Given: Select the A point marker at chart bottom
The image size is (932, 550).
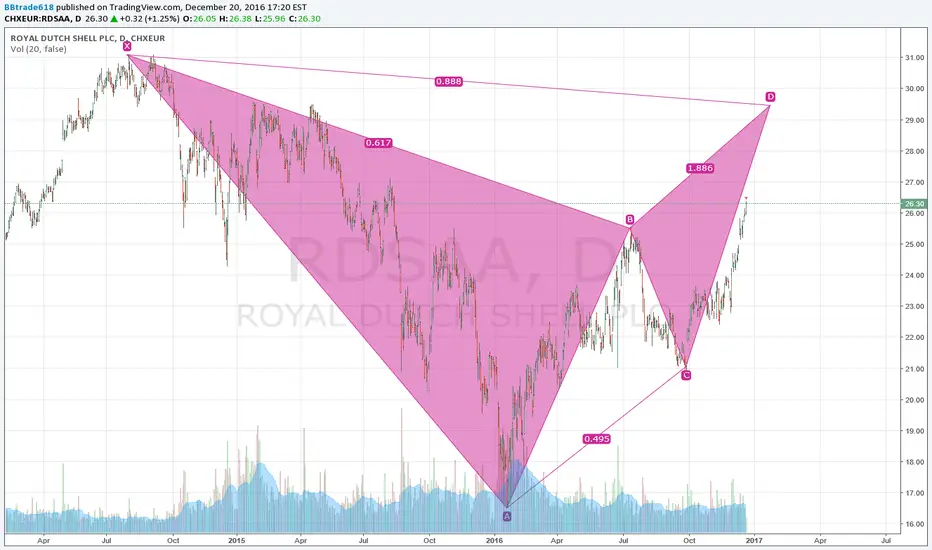Looking at the screenshot, I should pyautogui.click(x=507, y=517).
